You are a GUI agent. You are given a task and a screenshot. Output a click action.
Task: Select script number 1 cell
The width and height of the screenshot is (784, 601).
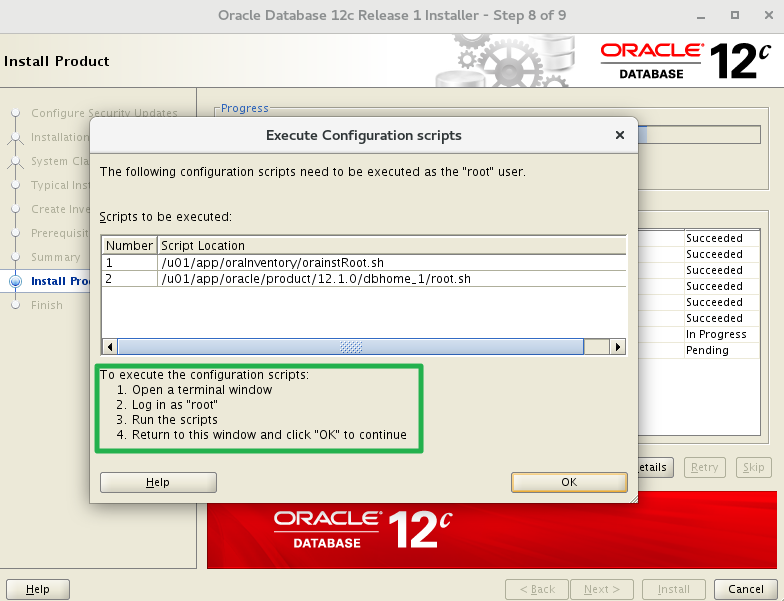(130, 262)
